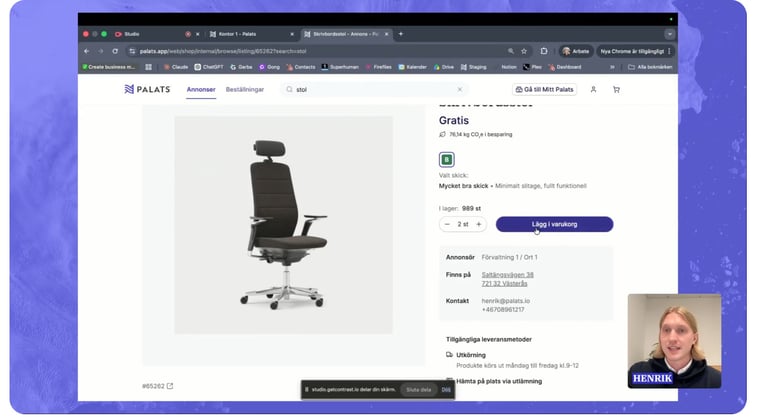Bookmark this page with the star
Viewport: 760px width, 417px height.
524,51
